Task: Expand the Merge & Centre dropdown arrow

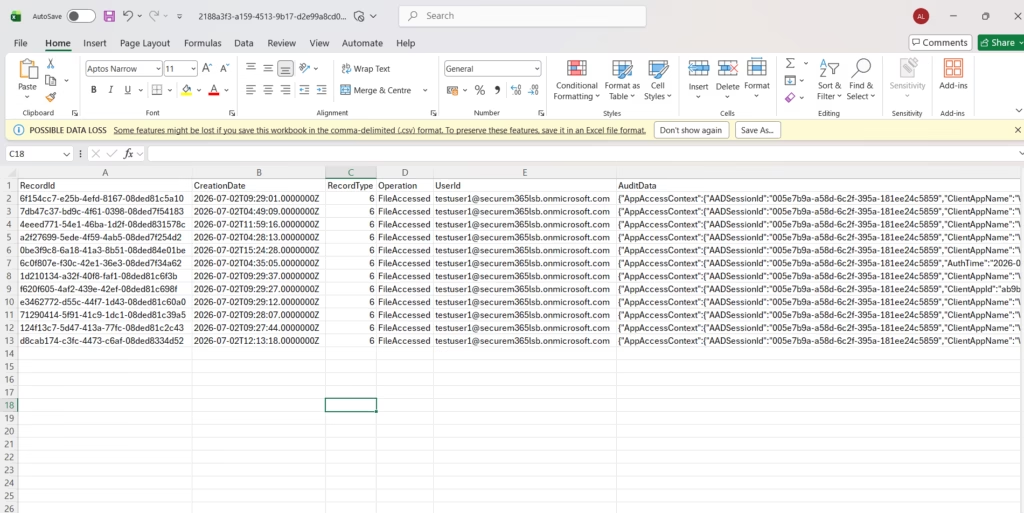Action: click(424, 90)
